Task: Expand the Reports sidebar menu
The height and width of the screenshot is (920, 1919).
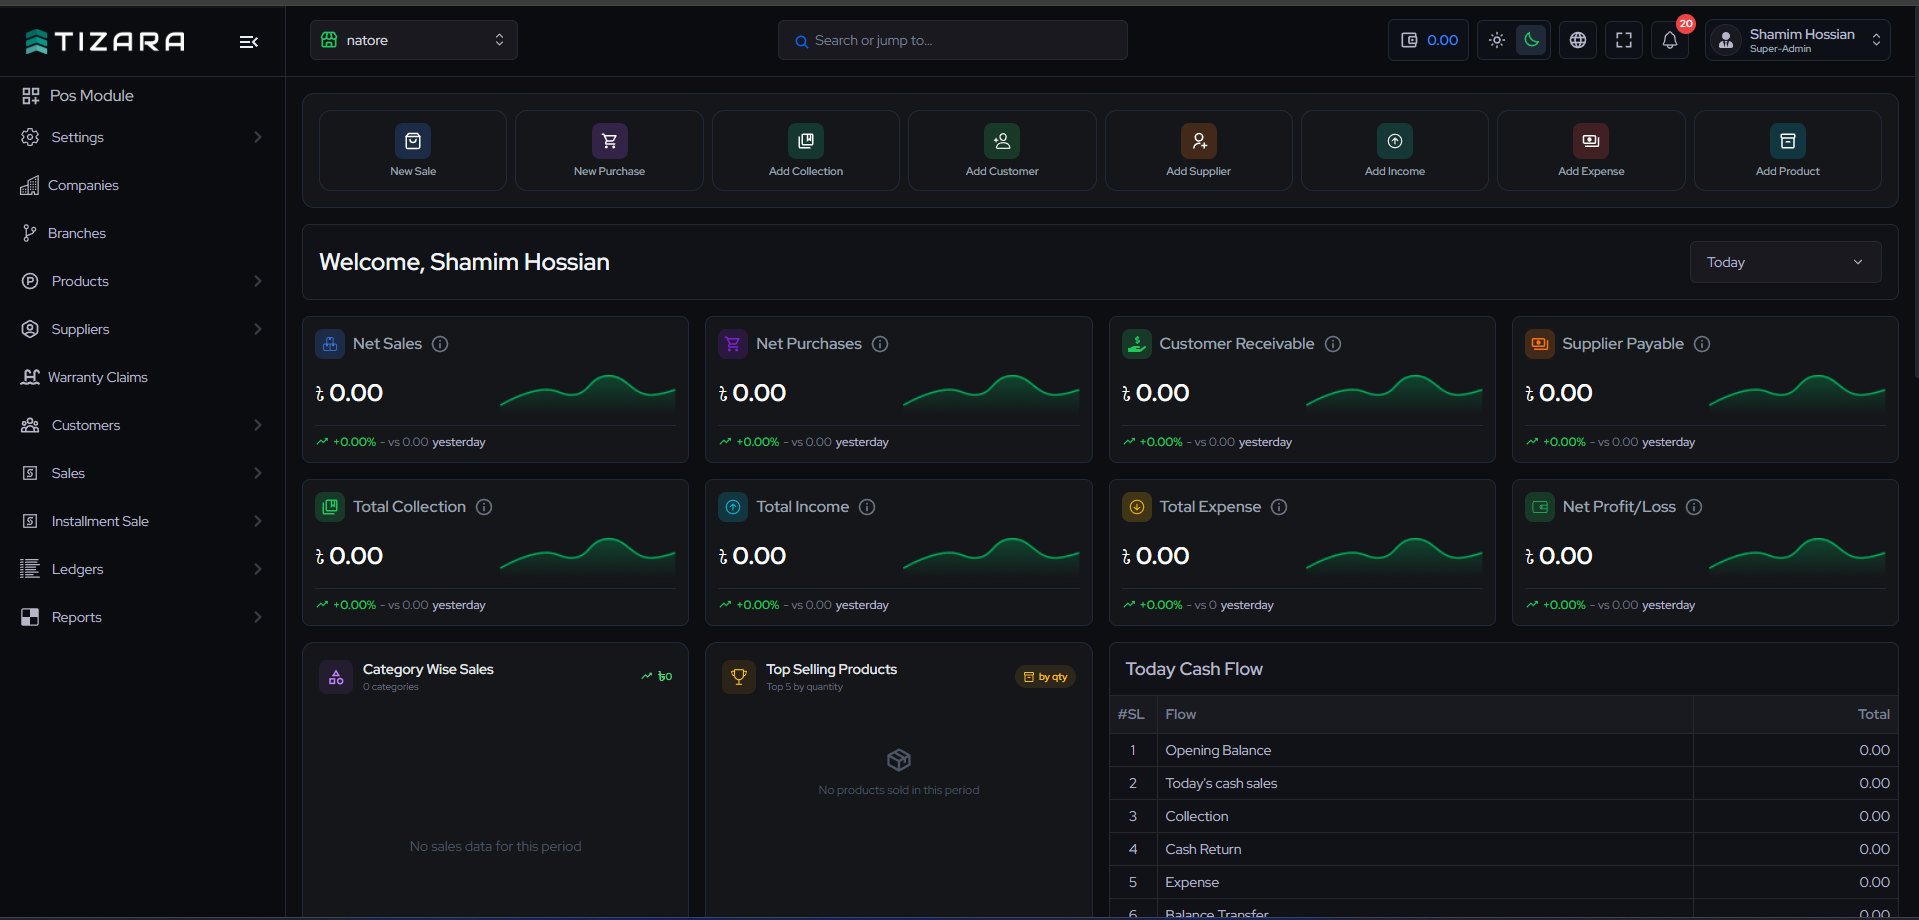Action: click(x=142, y=617)
